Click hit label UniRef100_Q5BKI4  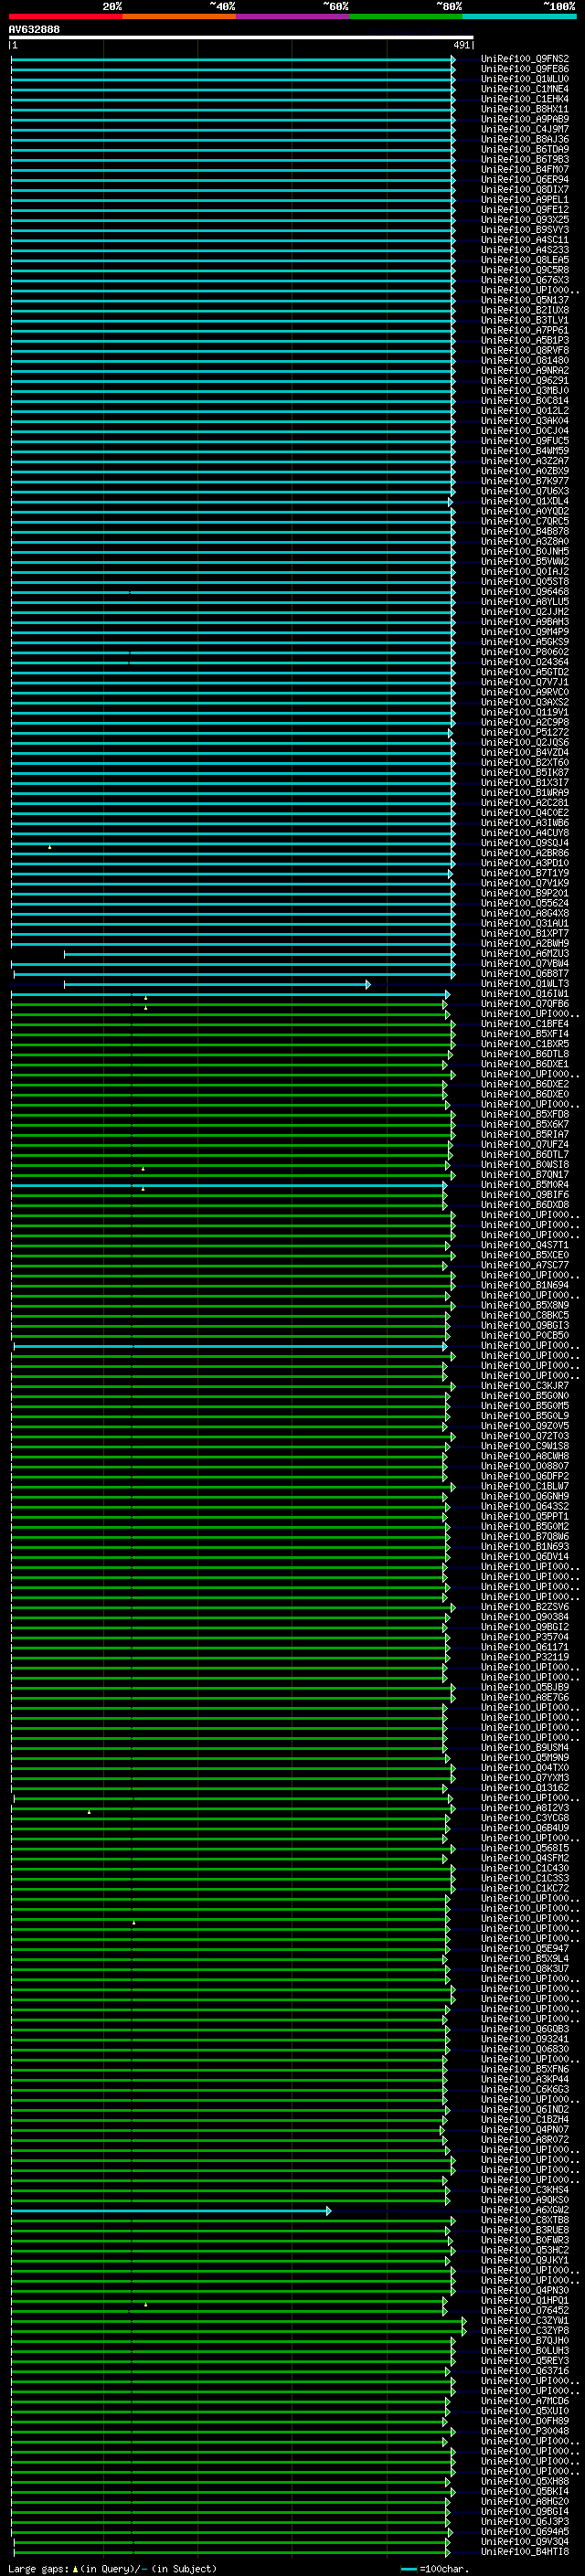525,2492
